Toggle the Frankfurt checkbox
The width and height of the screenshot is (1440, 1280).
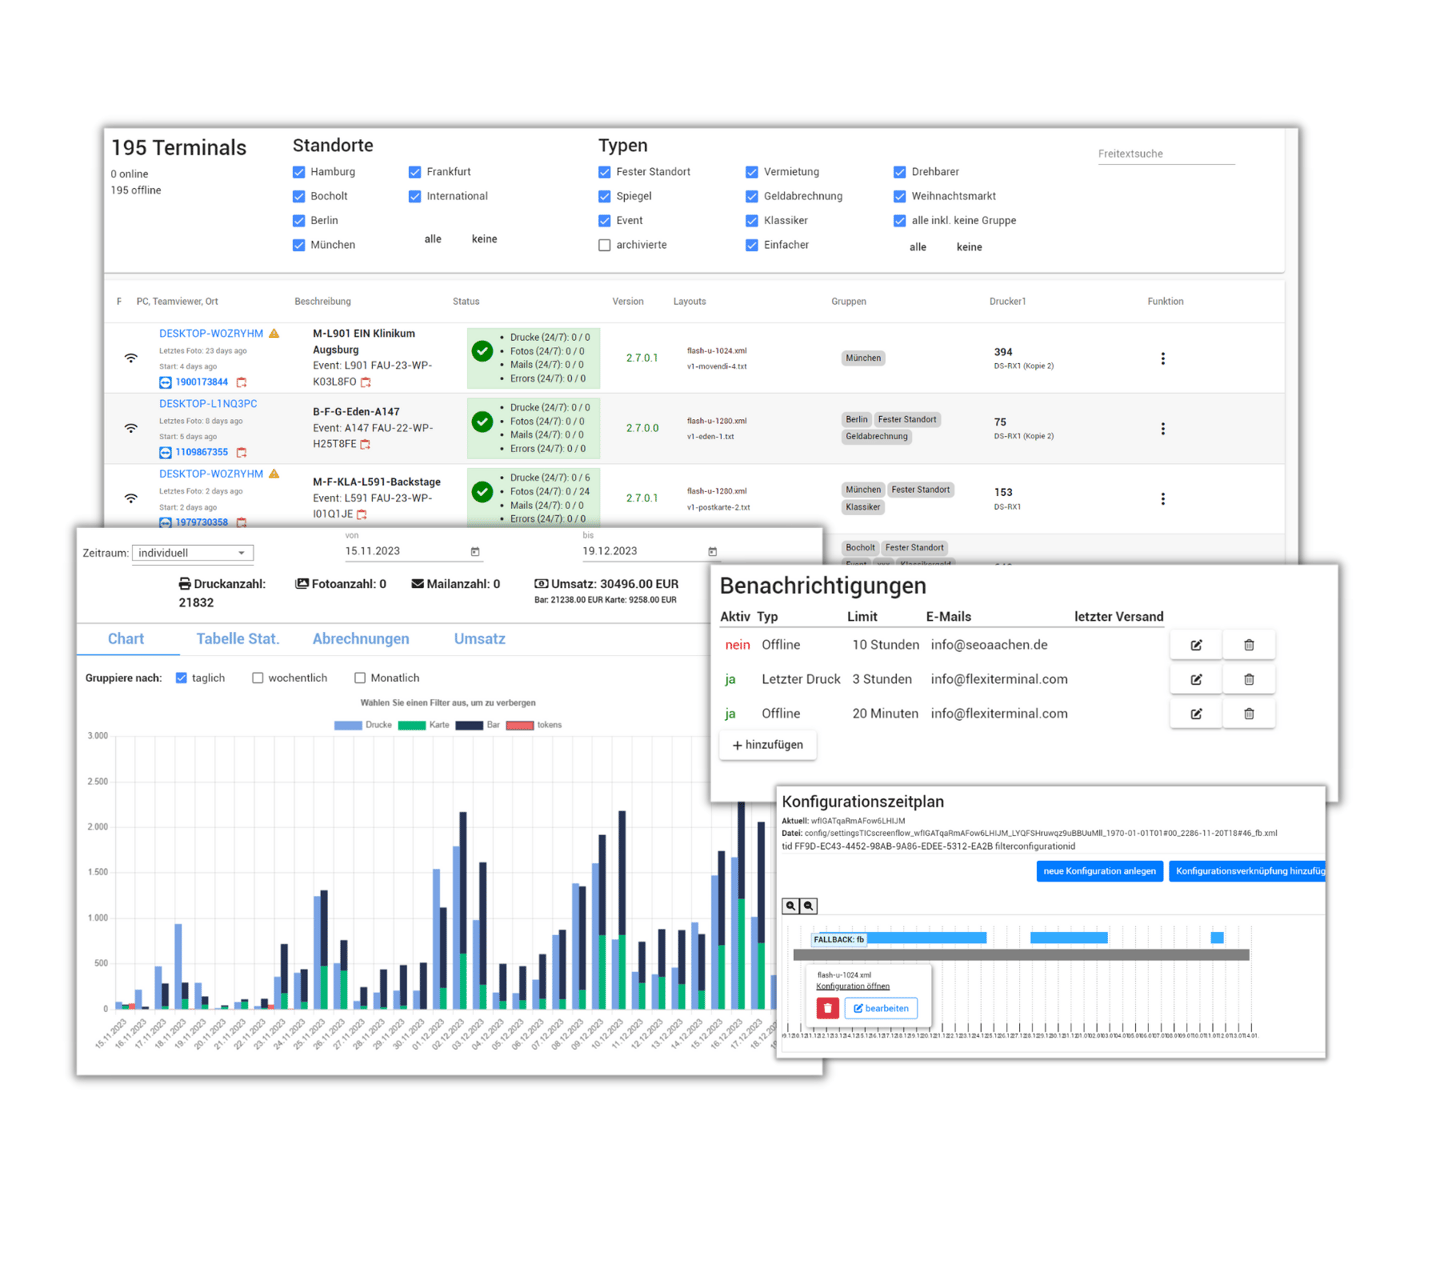(415, 172)
